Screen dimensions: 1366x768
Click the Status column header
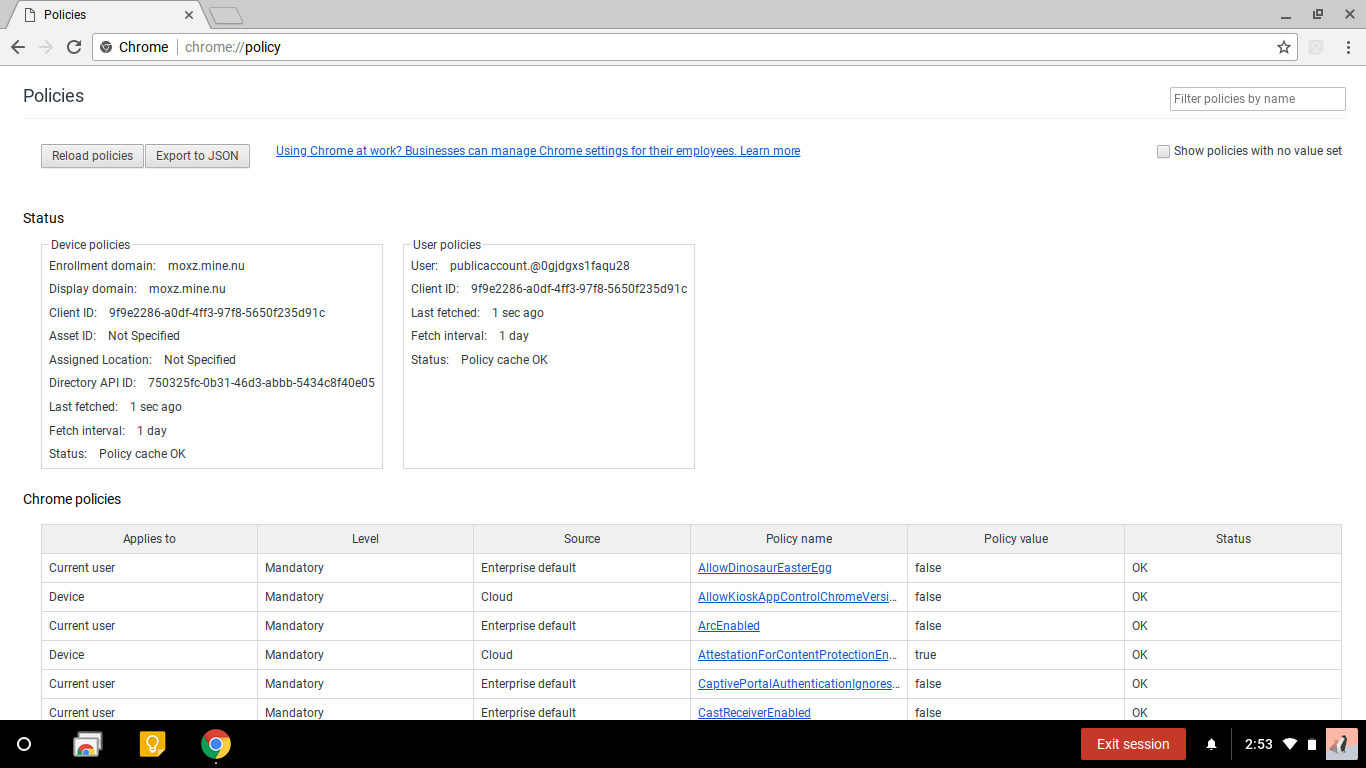point(1233,539)
